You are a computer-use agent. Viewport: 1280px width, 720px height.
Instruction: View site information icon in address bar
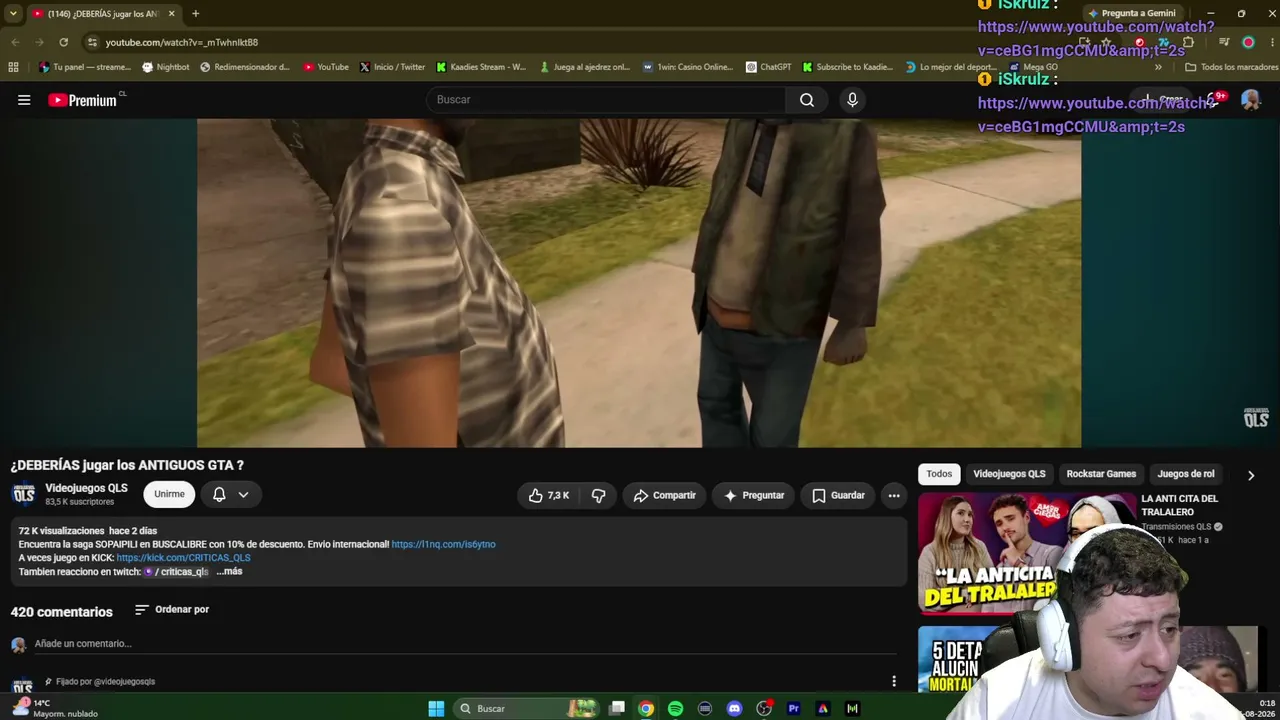click(92, 42)
